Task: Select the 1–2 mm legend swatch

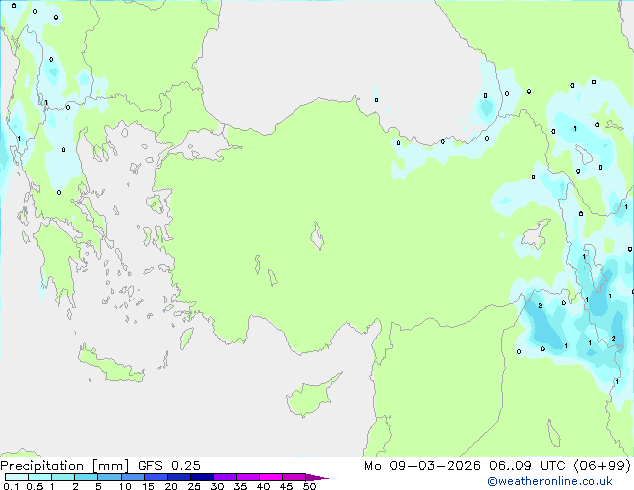Action: [x=63, y=477]
